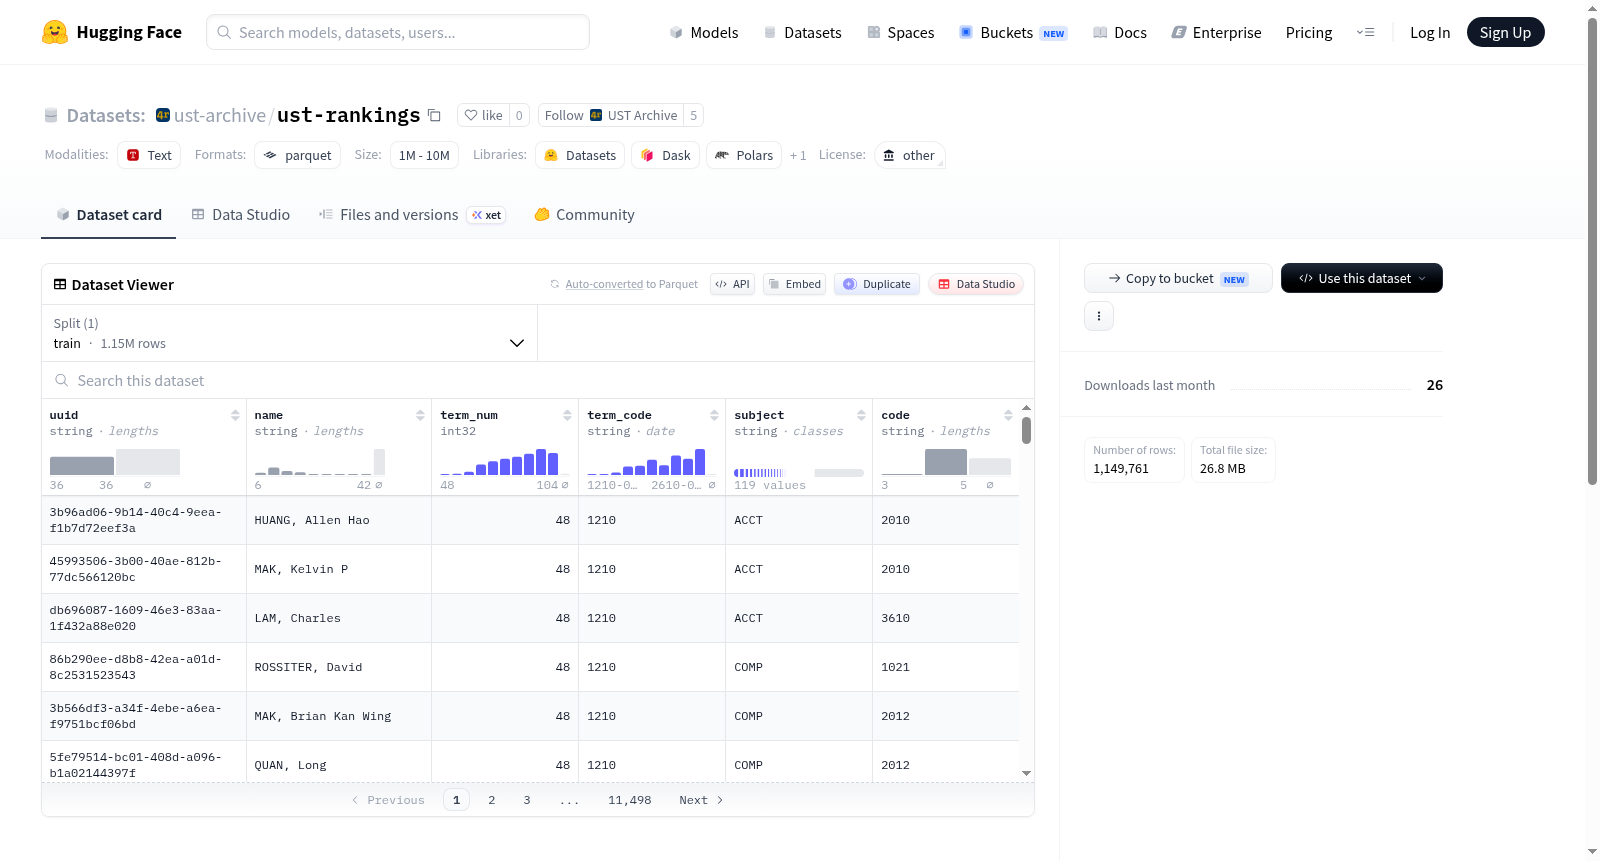
Task: Click the Sign Up button
Action: (x=1505, y=32)
